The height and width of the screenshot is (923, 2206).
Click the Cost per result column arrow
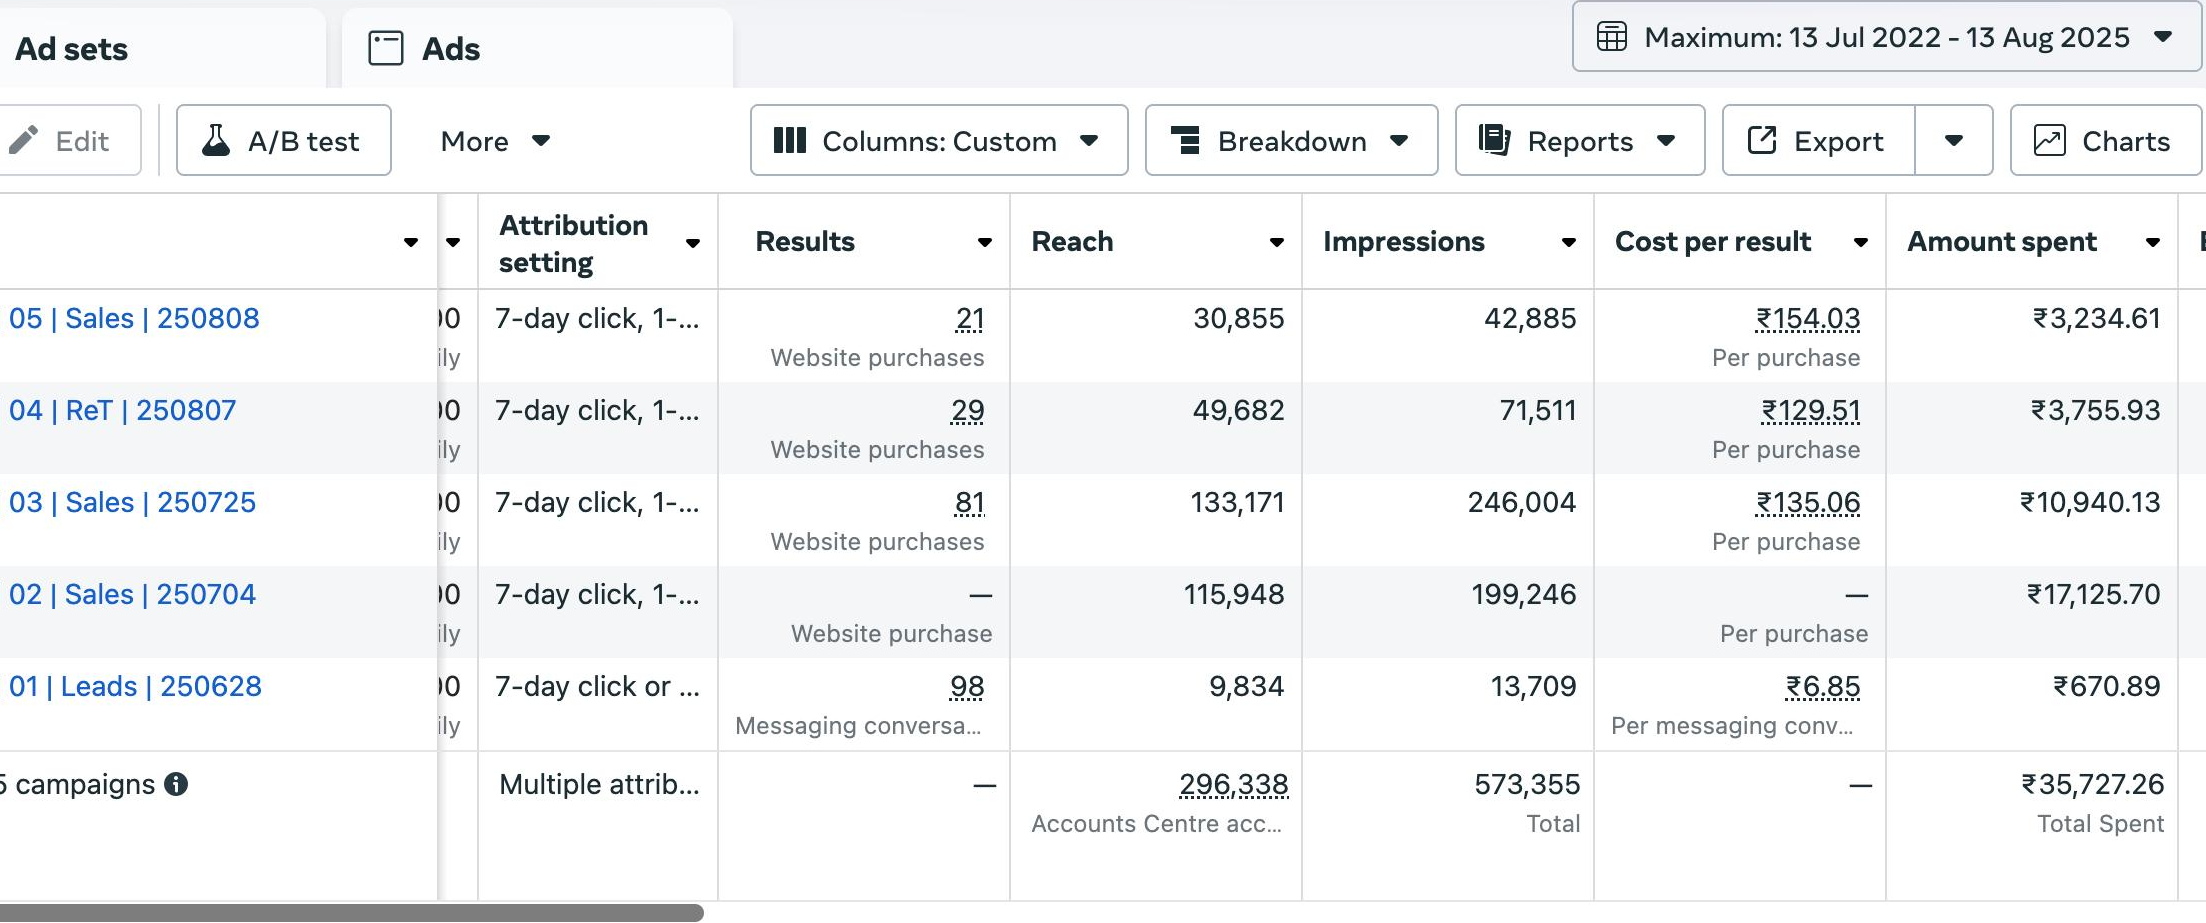1860,242
